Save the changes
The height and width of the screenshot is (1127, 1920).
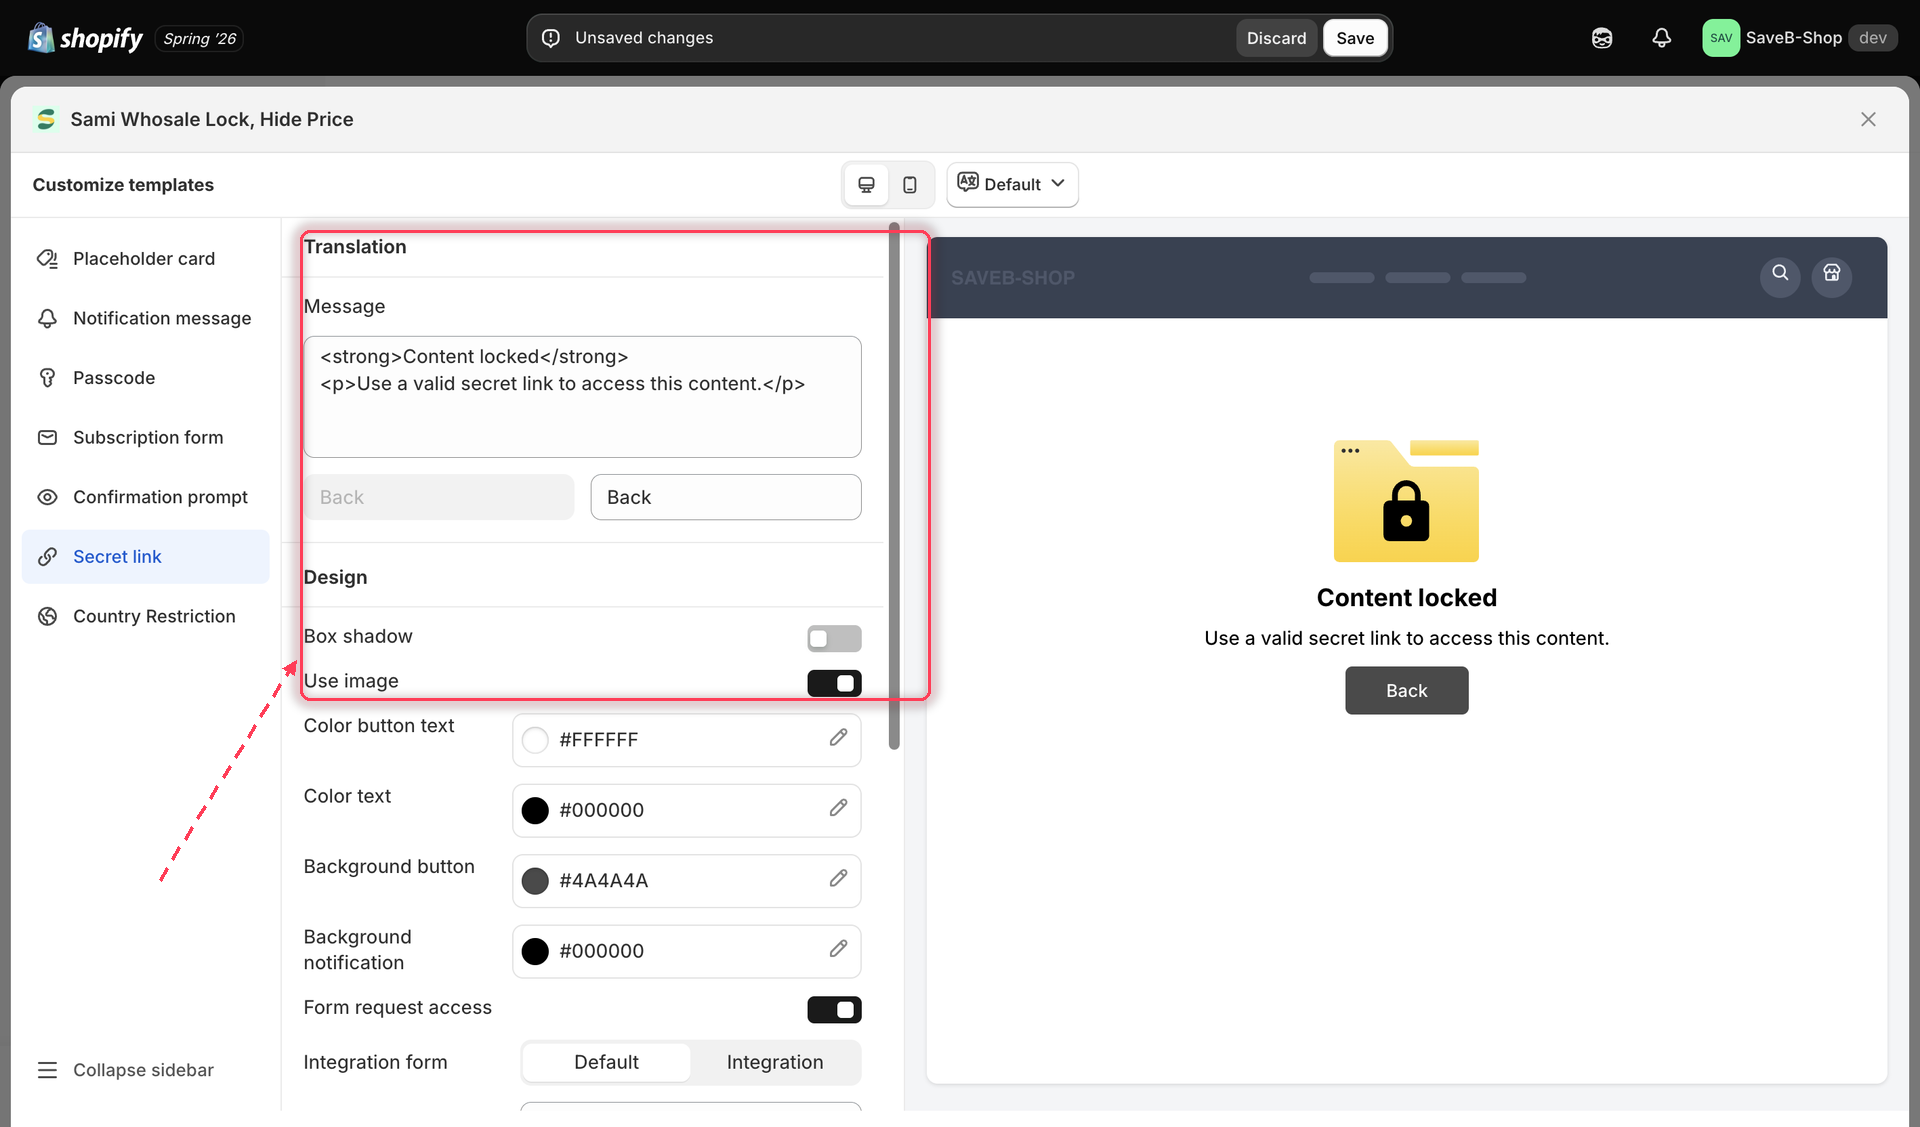(x=1355, y=38)
